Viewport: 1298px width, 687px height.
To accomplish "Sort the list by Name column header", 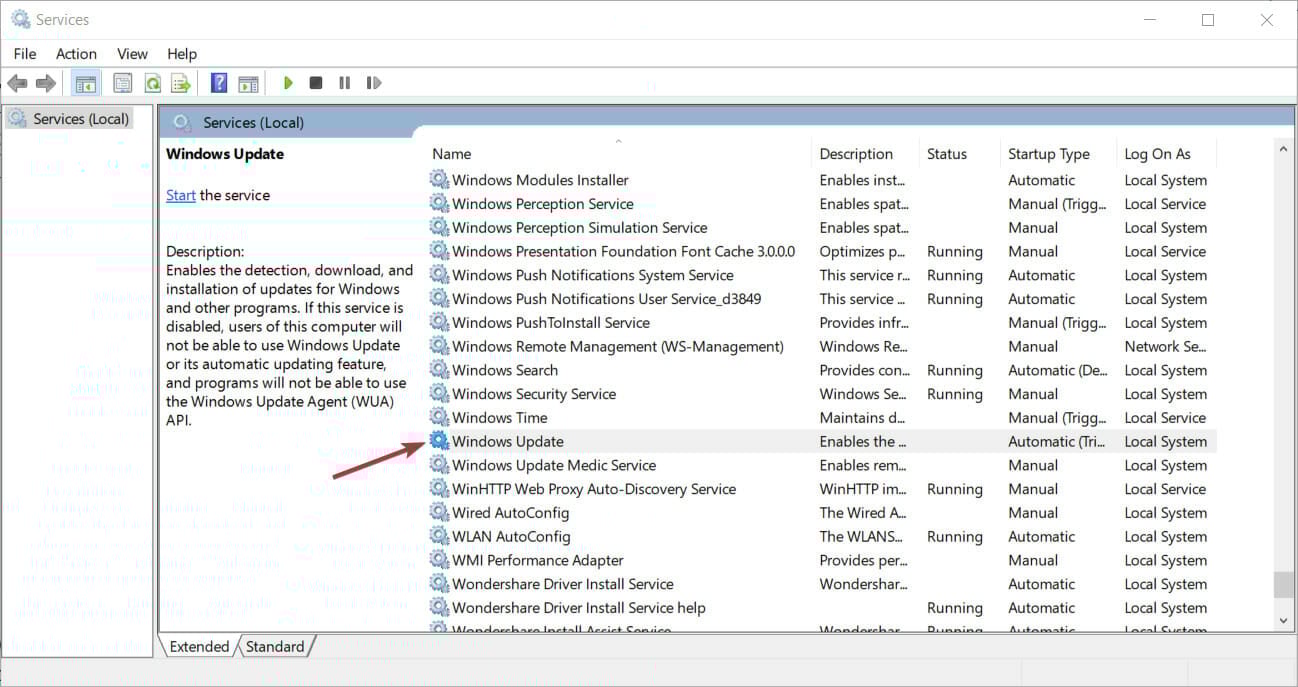I will pos(452,154).
